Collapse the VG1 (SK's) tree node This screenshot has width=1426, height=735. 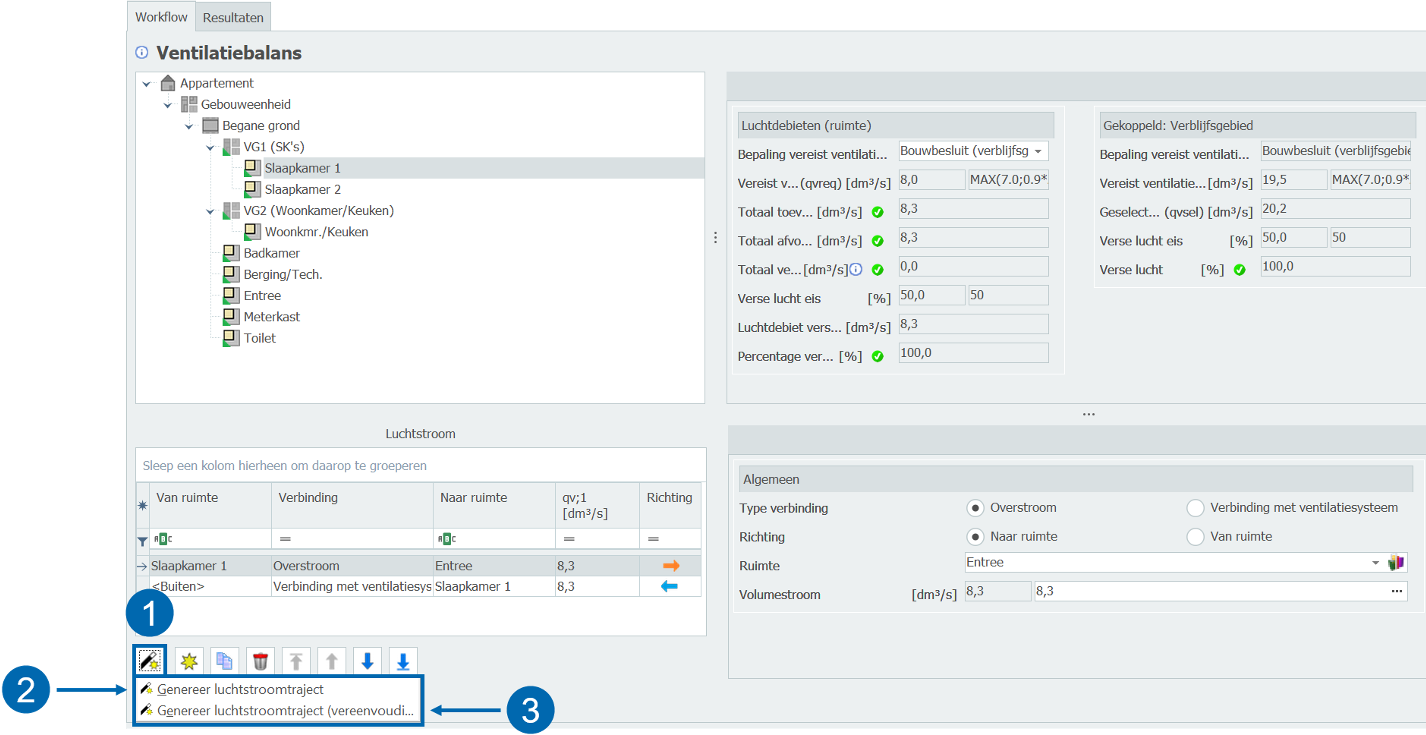coord(210,148)
